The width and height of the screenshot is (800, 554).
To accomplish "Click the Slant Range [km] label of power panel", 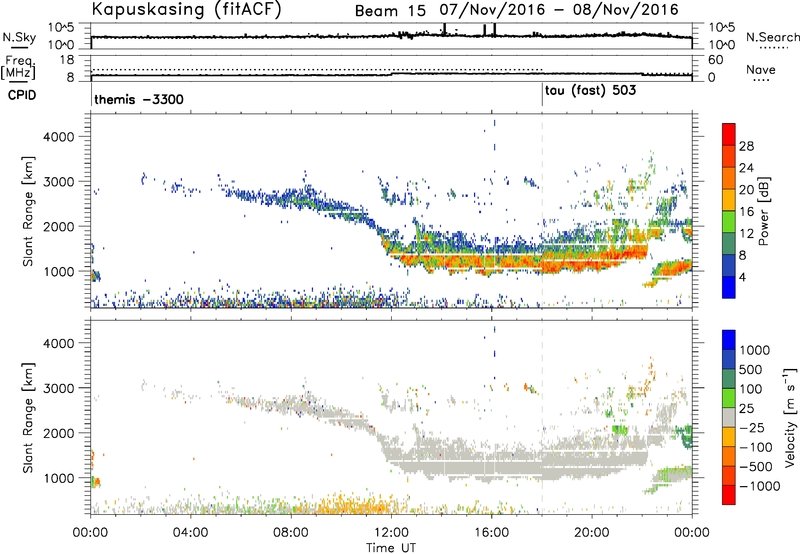I will (x=28, y=211).
